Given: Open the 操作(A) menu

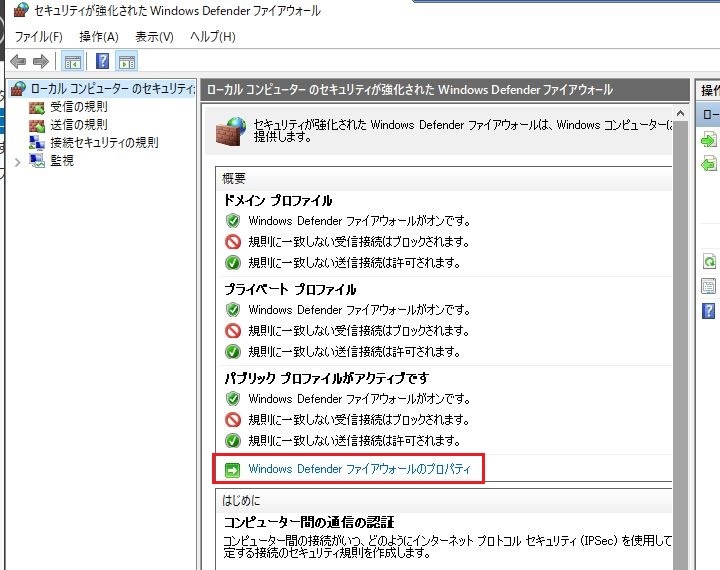Looking at the screenshot, I should tap(99, 37).
